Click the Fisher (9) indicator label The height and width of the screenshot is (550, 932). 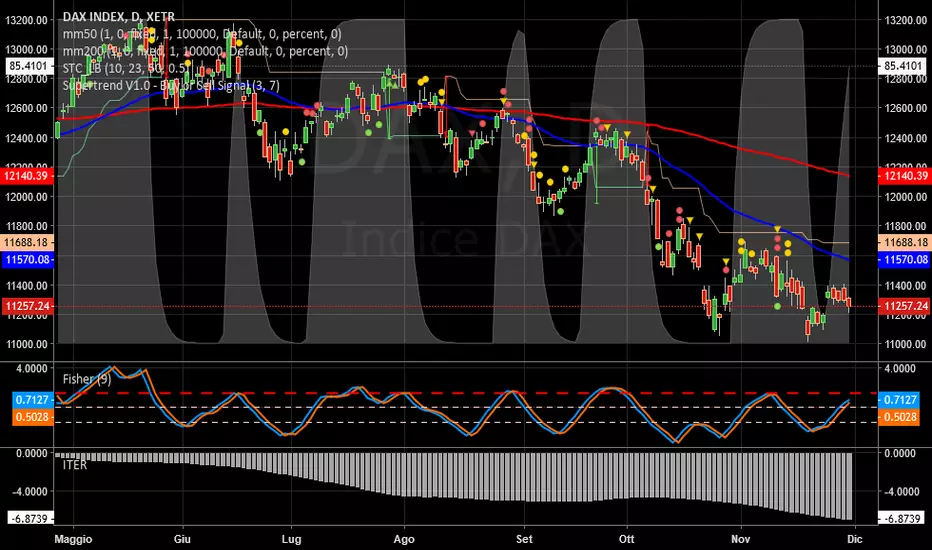tap(87, 379)
